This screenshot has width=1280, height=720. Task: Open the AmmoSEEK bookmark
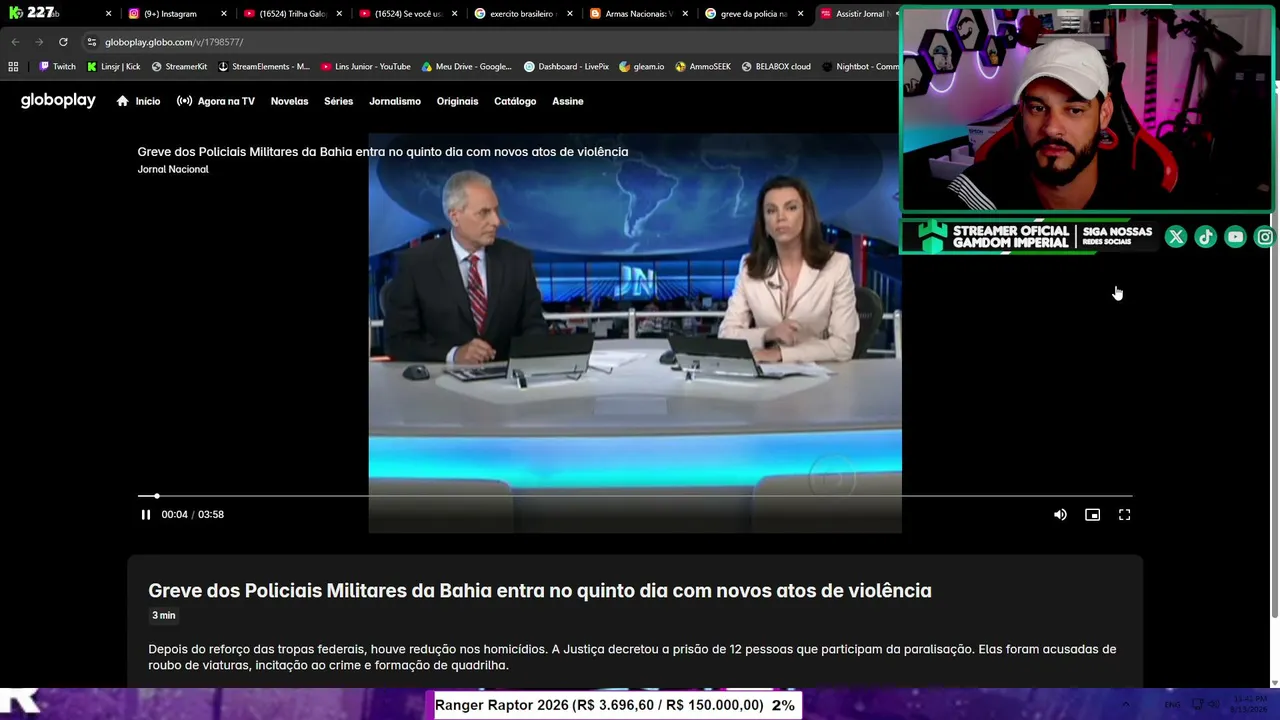click(703, 67)
